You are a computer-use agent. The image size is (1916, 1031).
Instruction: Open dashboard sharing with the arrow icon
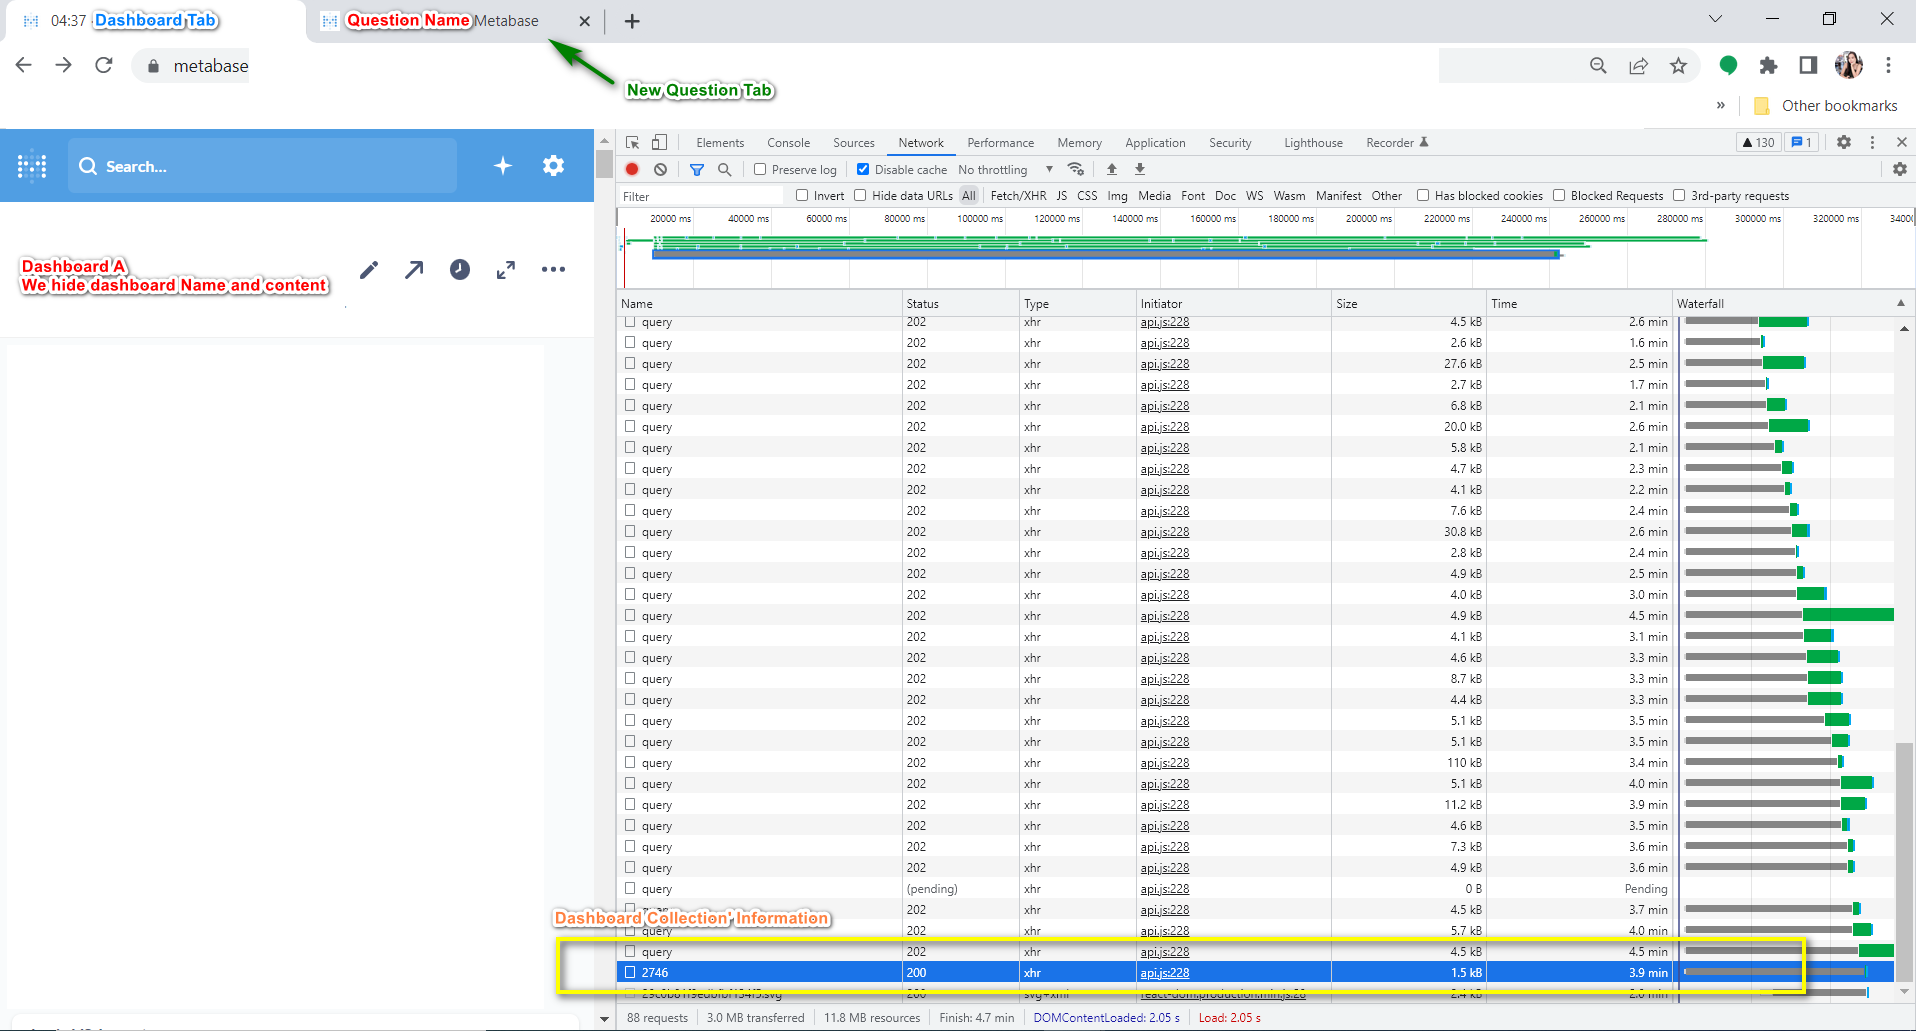point(414,269)
